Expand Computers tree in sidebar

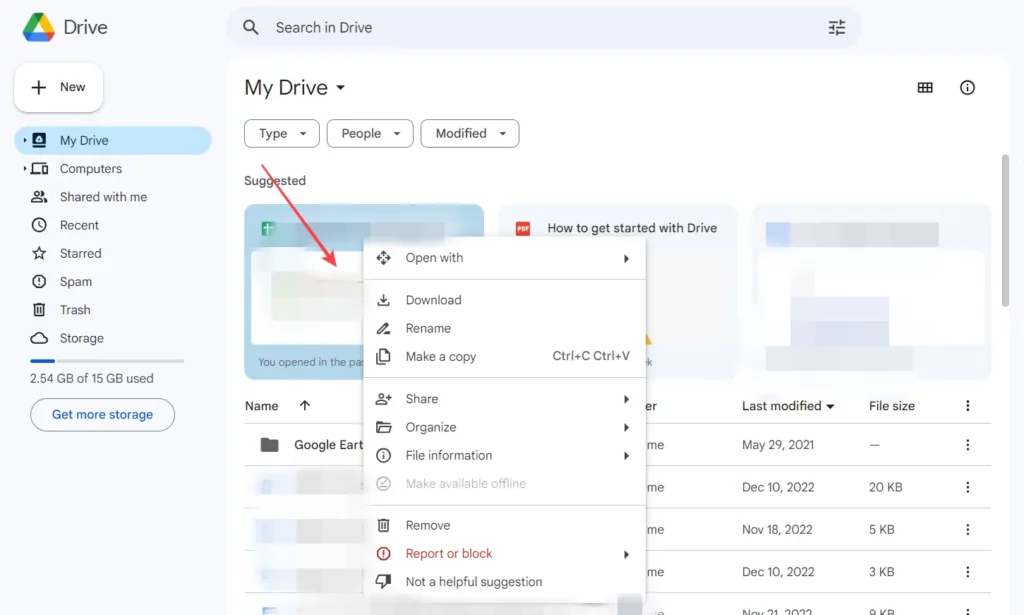24,168
